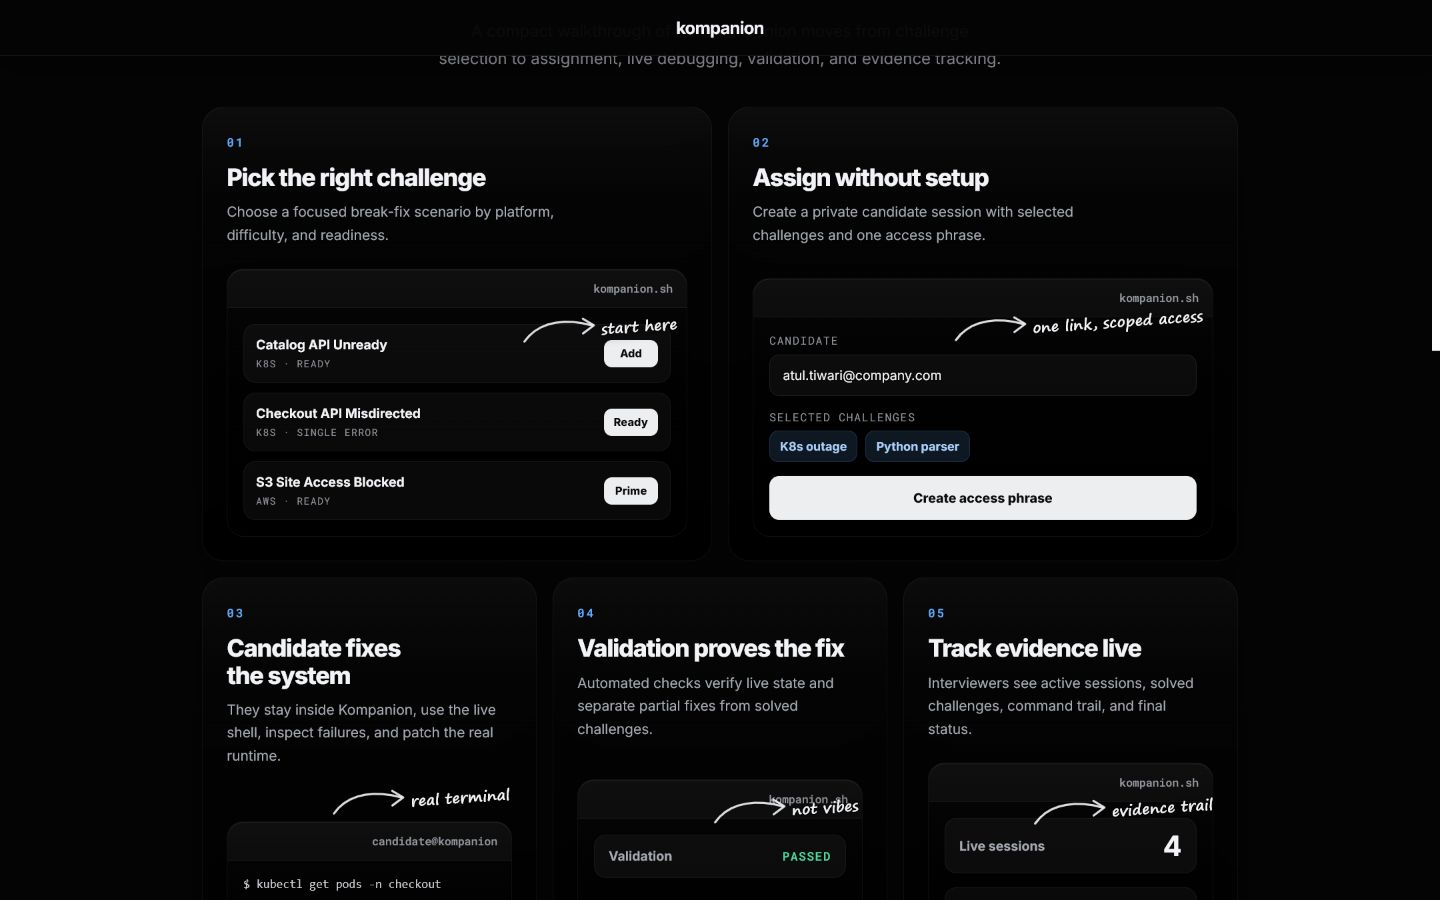The width and height of the screenshot is (1440, 900).
Task: Click the Validation PASSED status label
Action: pos(806,857)
